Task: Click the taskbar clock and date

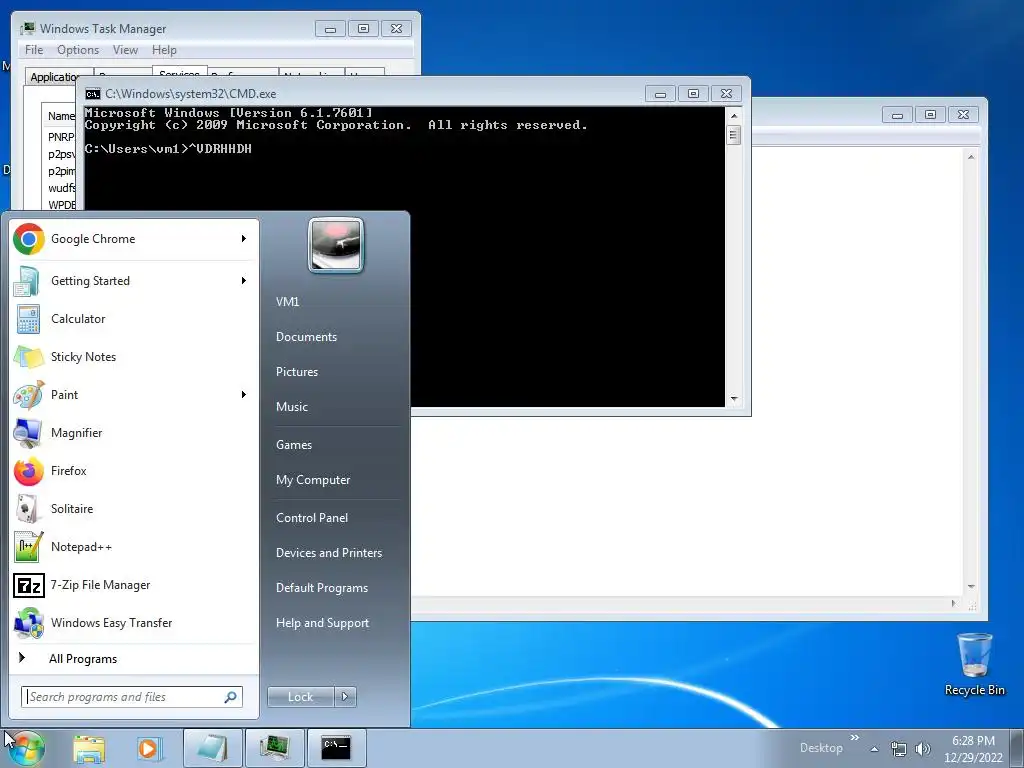Action: pyautogui.click(x=973, y=749)
